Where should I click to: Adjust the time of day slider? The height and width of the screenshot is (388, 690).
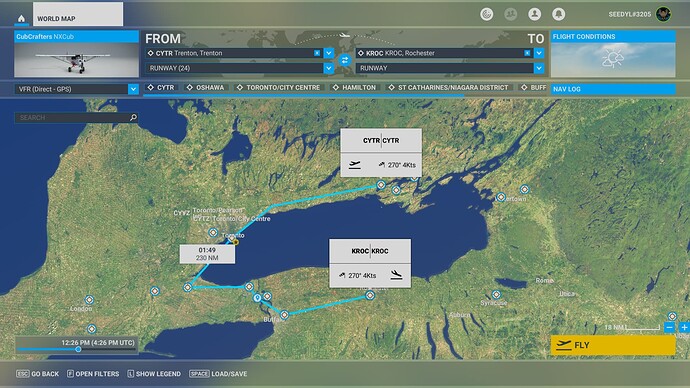78,349
